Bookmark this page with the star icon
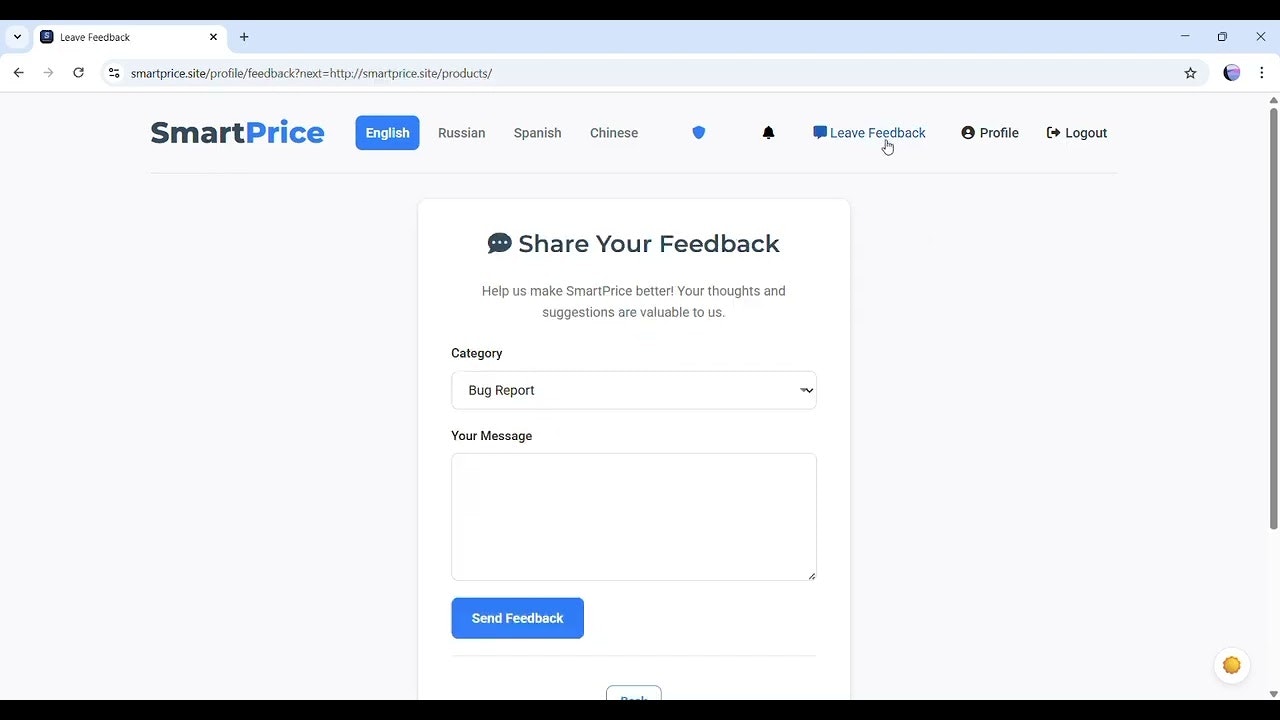This screenshot has height=720, width=1280. 1190,73
